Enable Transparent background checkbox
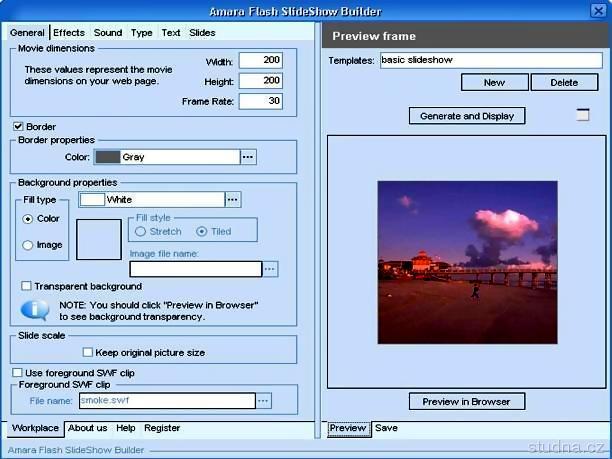Viewport: 612px width, 459px height. [26, 286]
